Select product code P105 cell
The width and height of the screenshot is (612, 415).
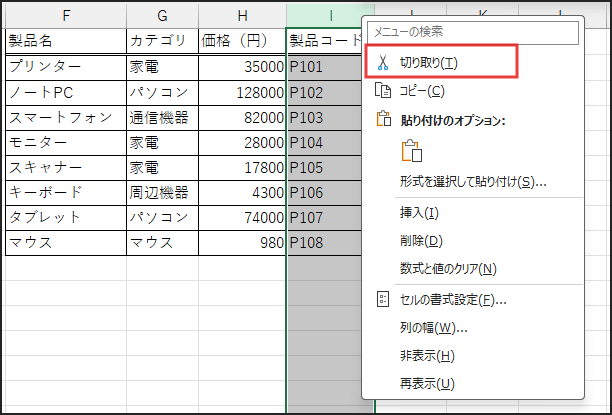(325, 168)
